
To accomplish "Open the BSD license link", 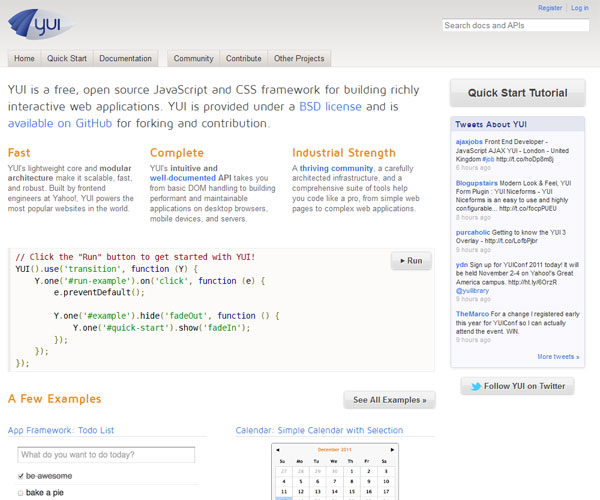I will click(x=330, y=107).
